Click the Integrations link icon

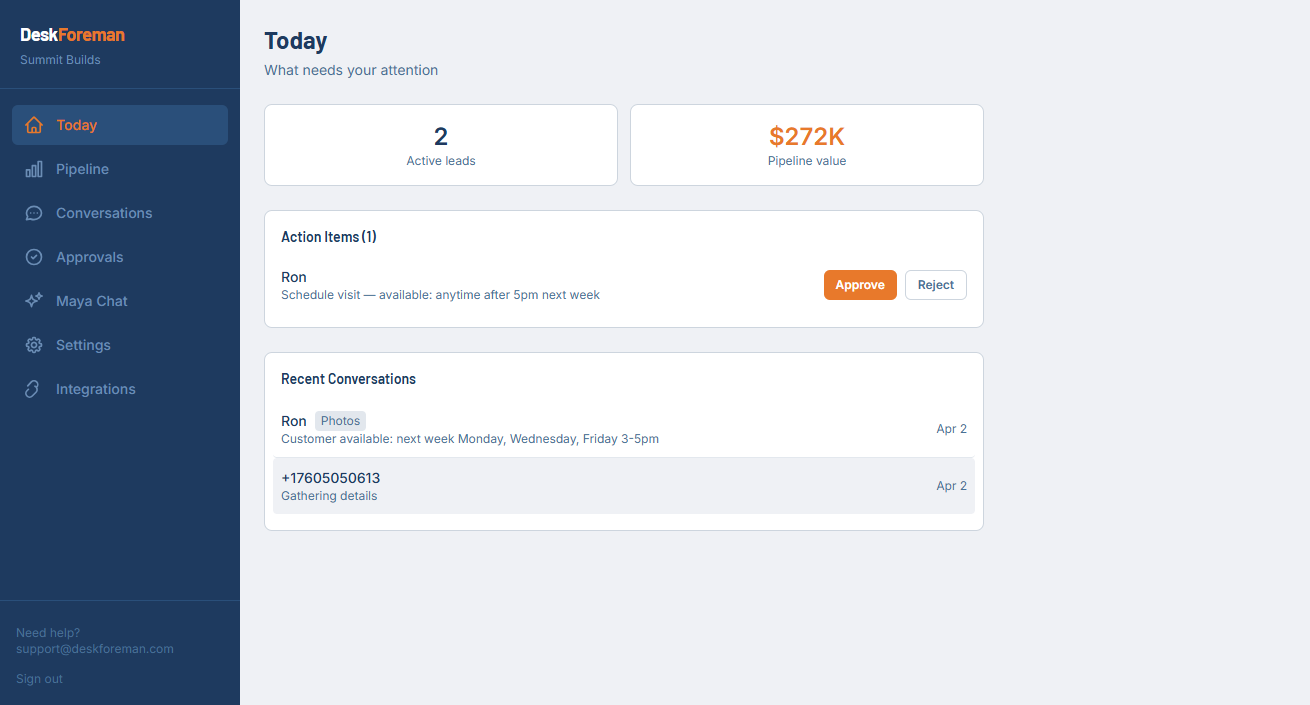click(x=34, y=389)
